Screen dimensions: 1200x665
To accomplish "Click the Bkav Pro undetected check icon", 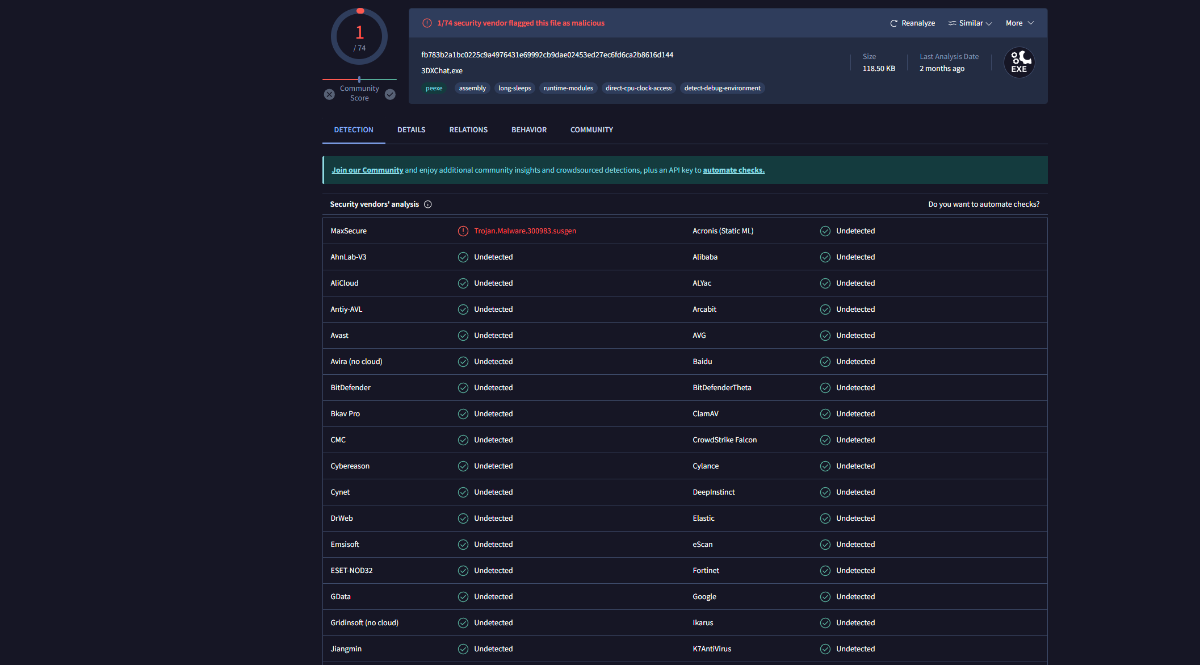I will tap(463, 413).
